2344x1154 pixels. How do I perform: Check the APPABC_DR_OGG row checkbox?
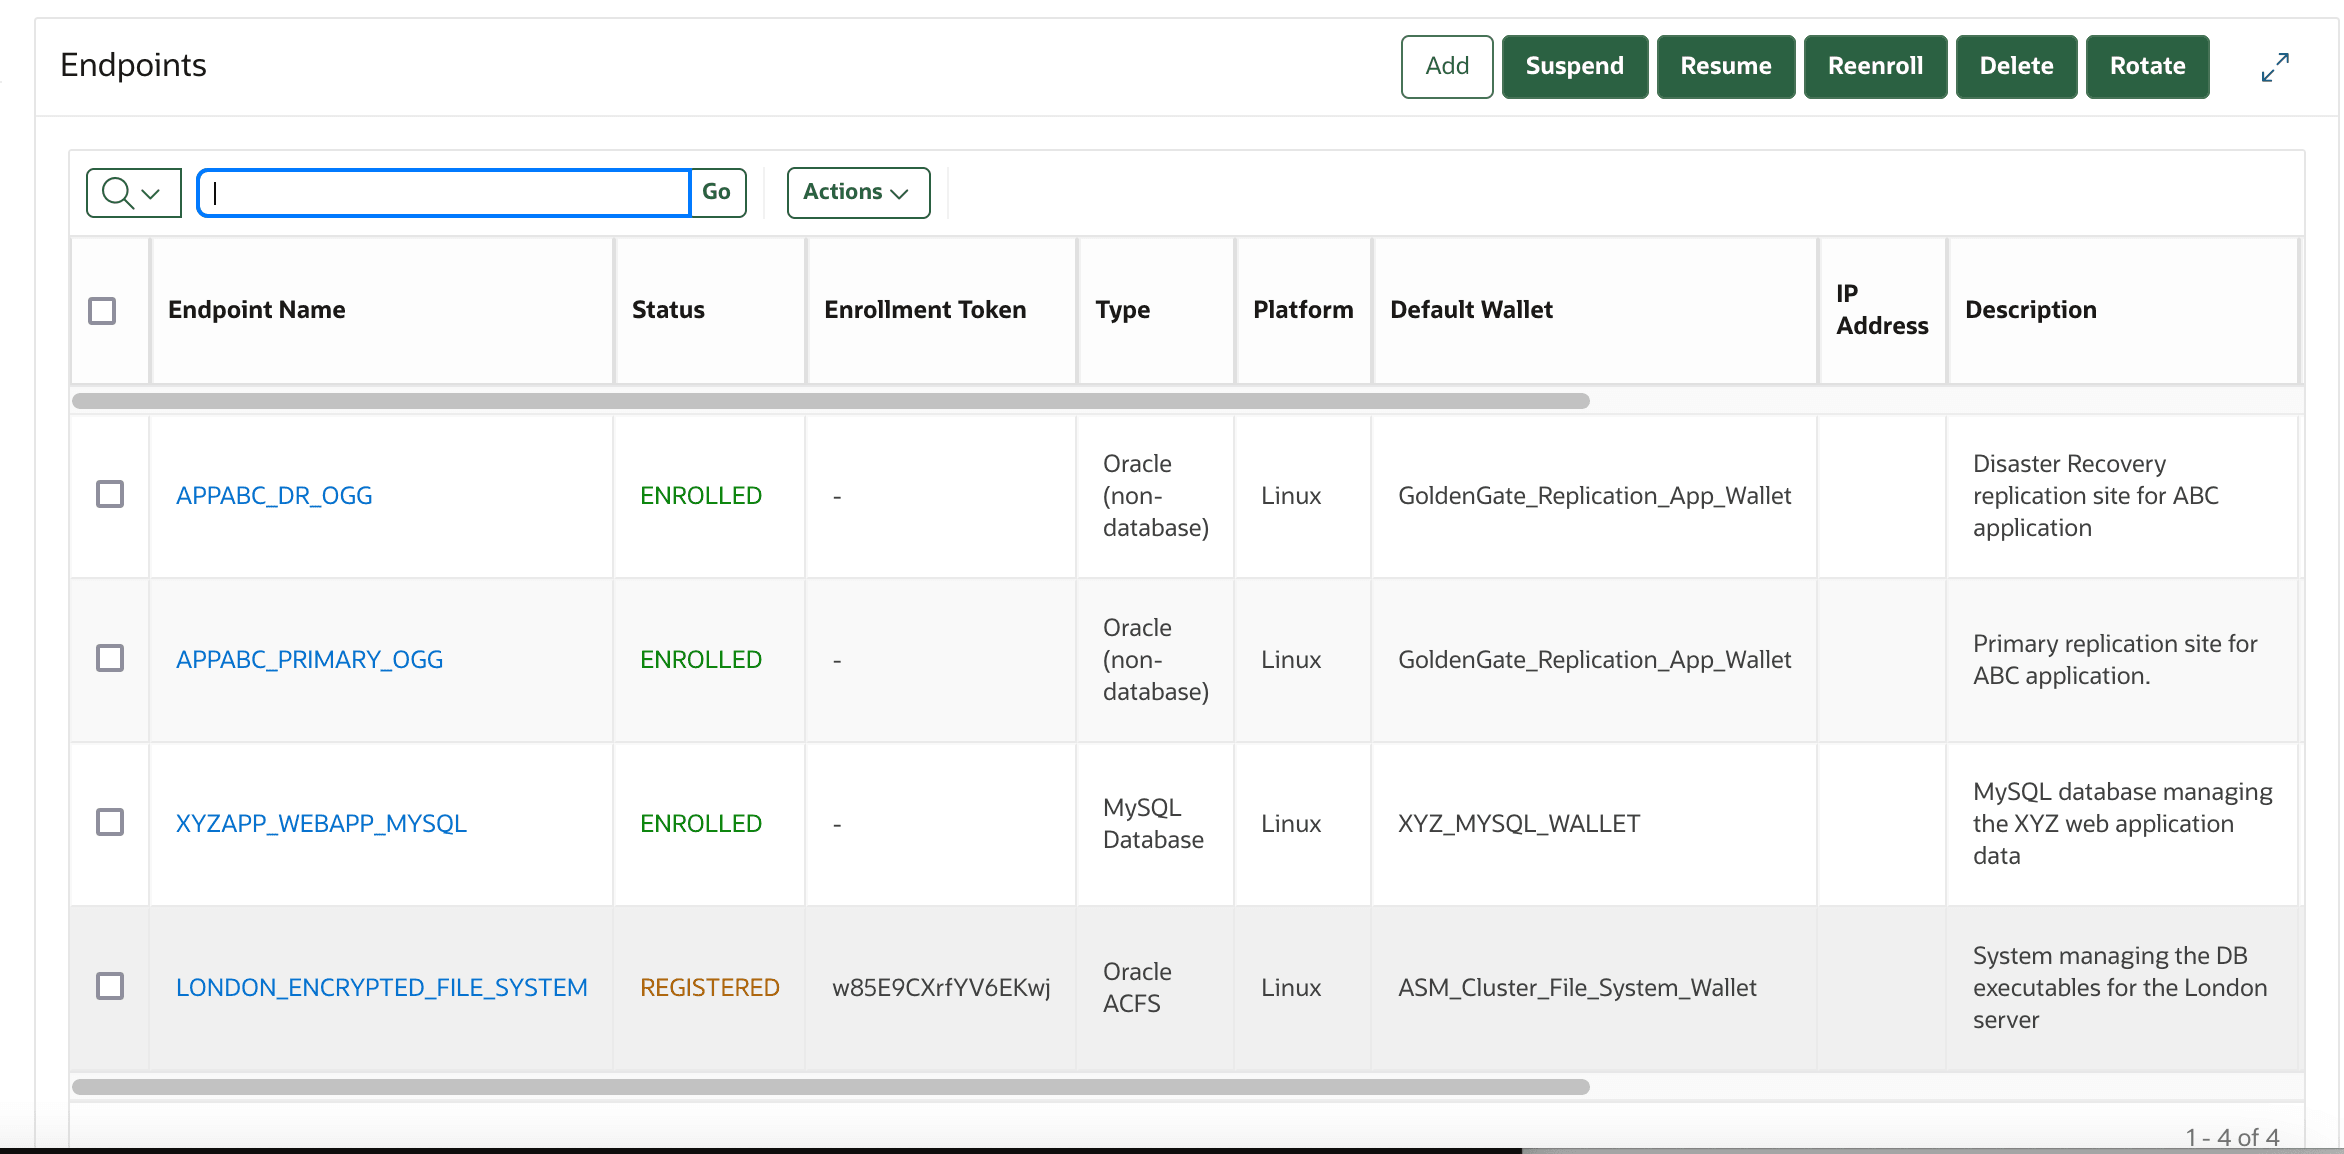click(x=110, y=494)
